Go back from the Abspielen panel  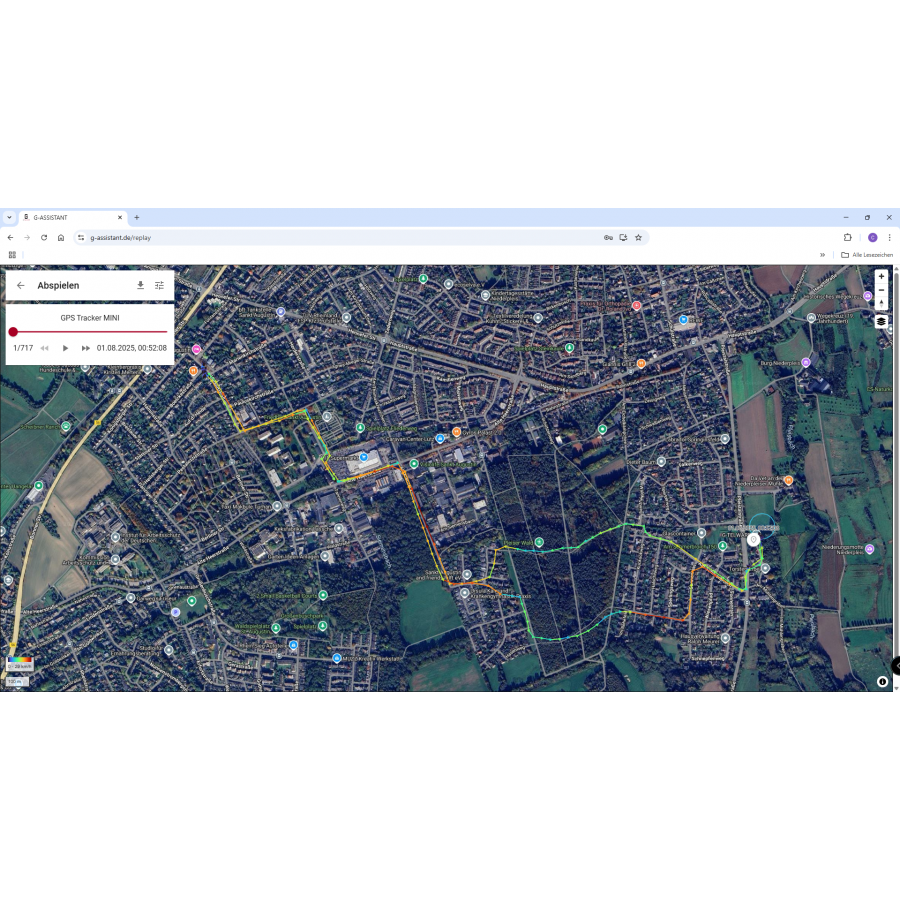click(x=21, y=285)
